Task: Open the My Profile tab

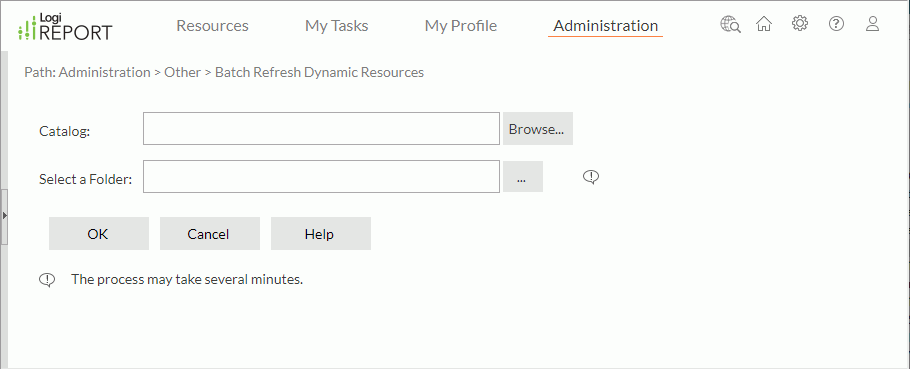Action: (461, 26)
